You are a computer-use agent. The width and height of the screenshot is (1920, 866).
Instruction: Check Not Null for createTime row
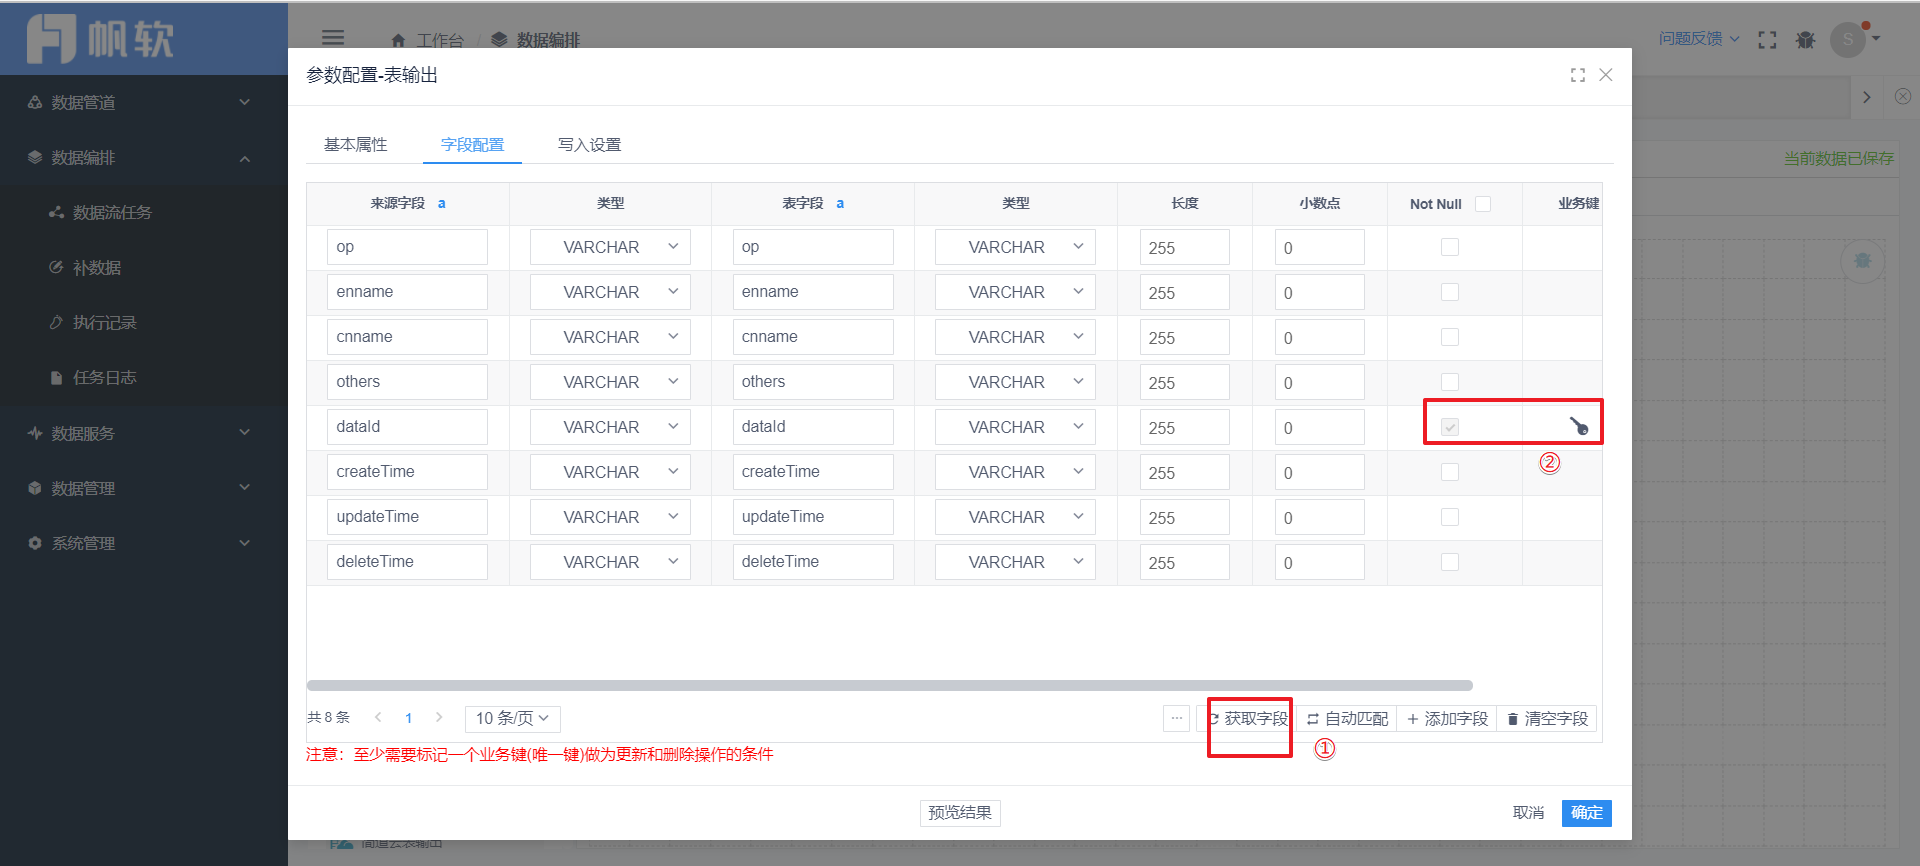(x=1450, y=472)
